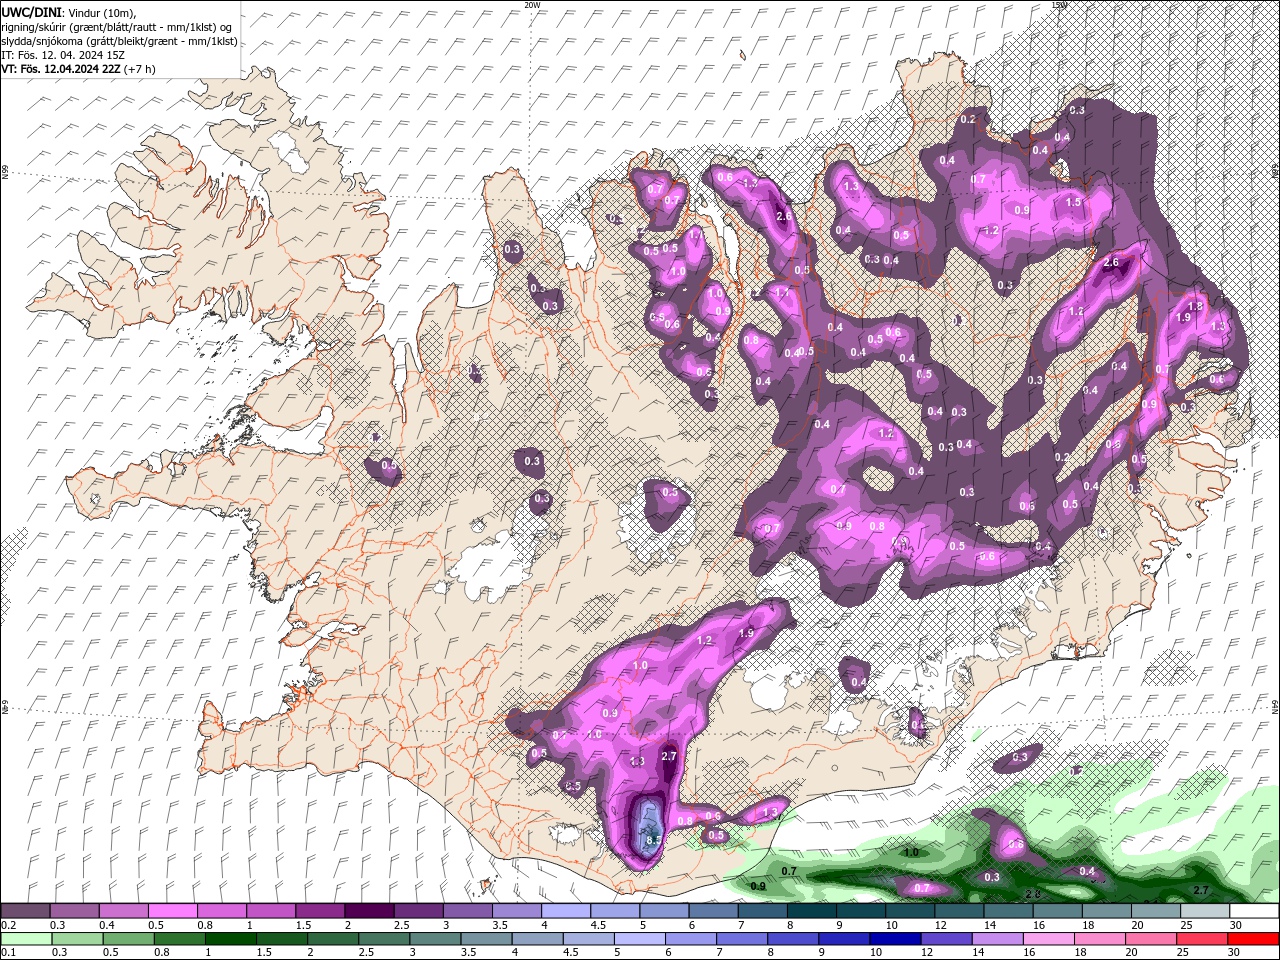This screenshot has height=960, width=1280.
Task: Click the '1.5' tick label of upper legend
Action: 303,925
